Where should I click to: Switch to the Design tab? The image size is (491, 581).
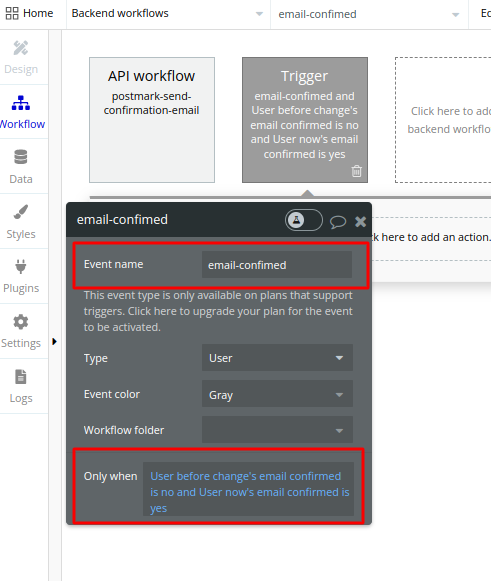click(21, 57)
